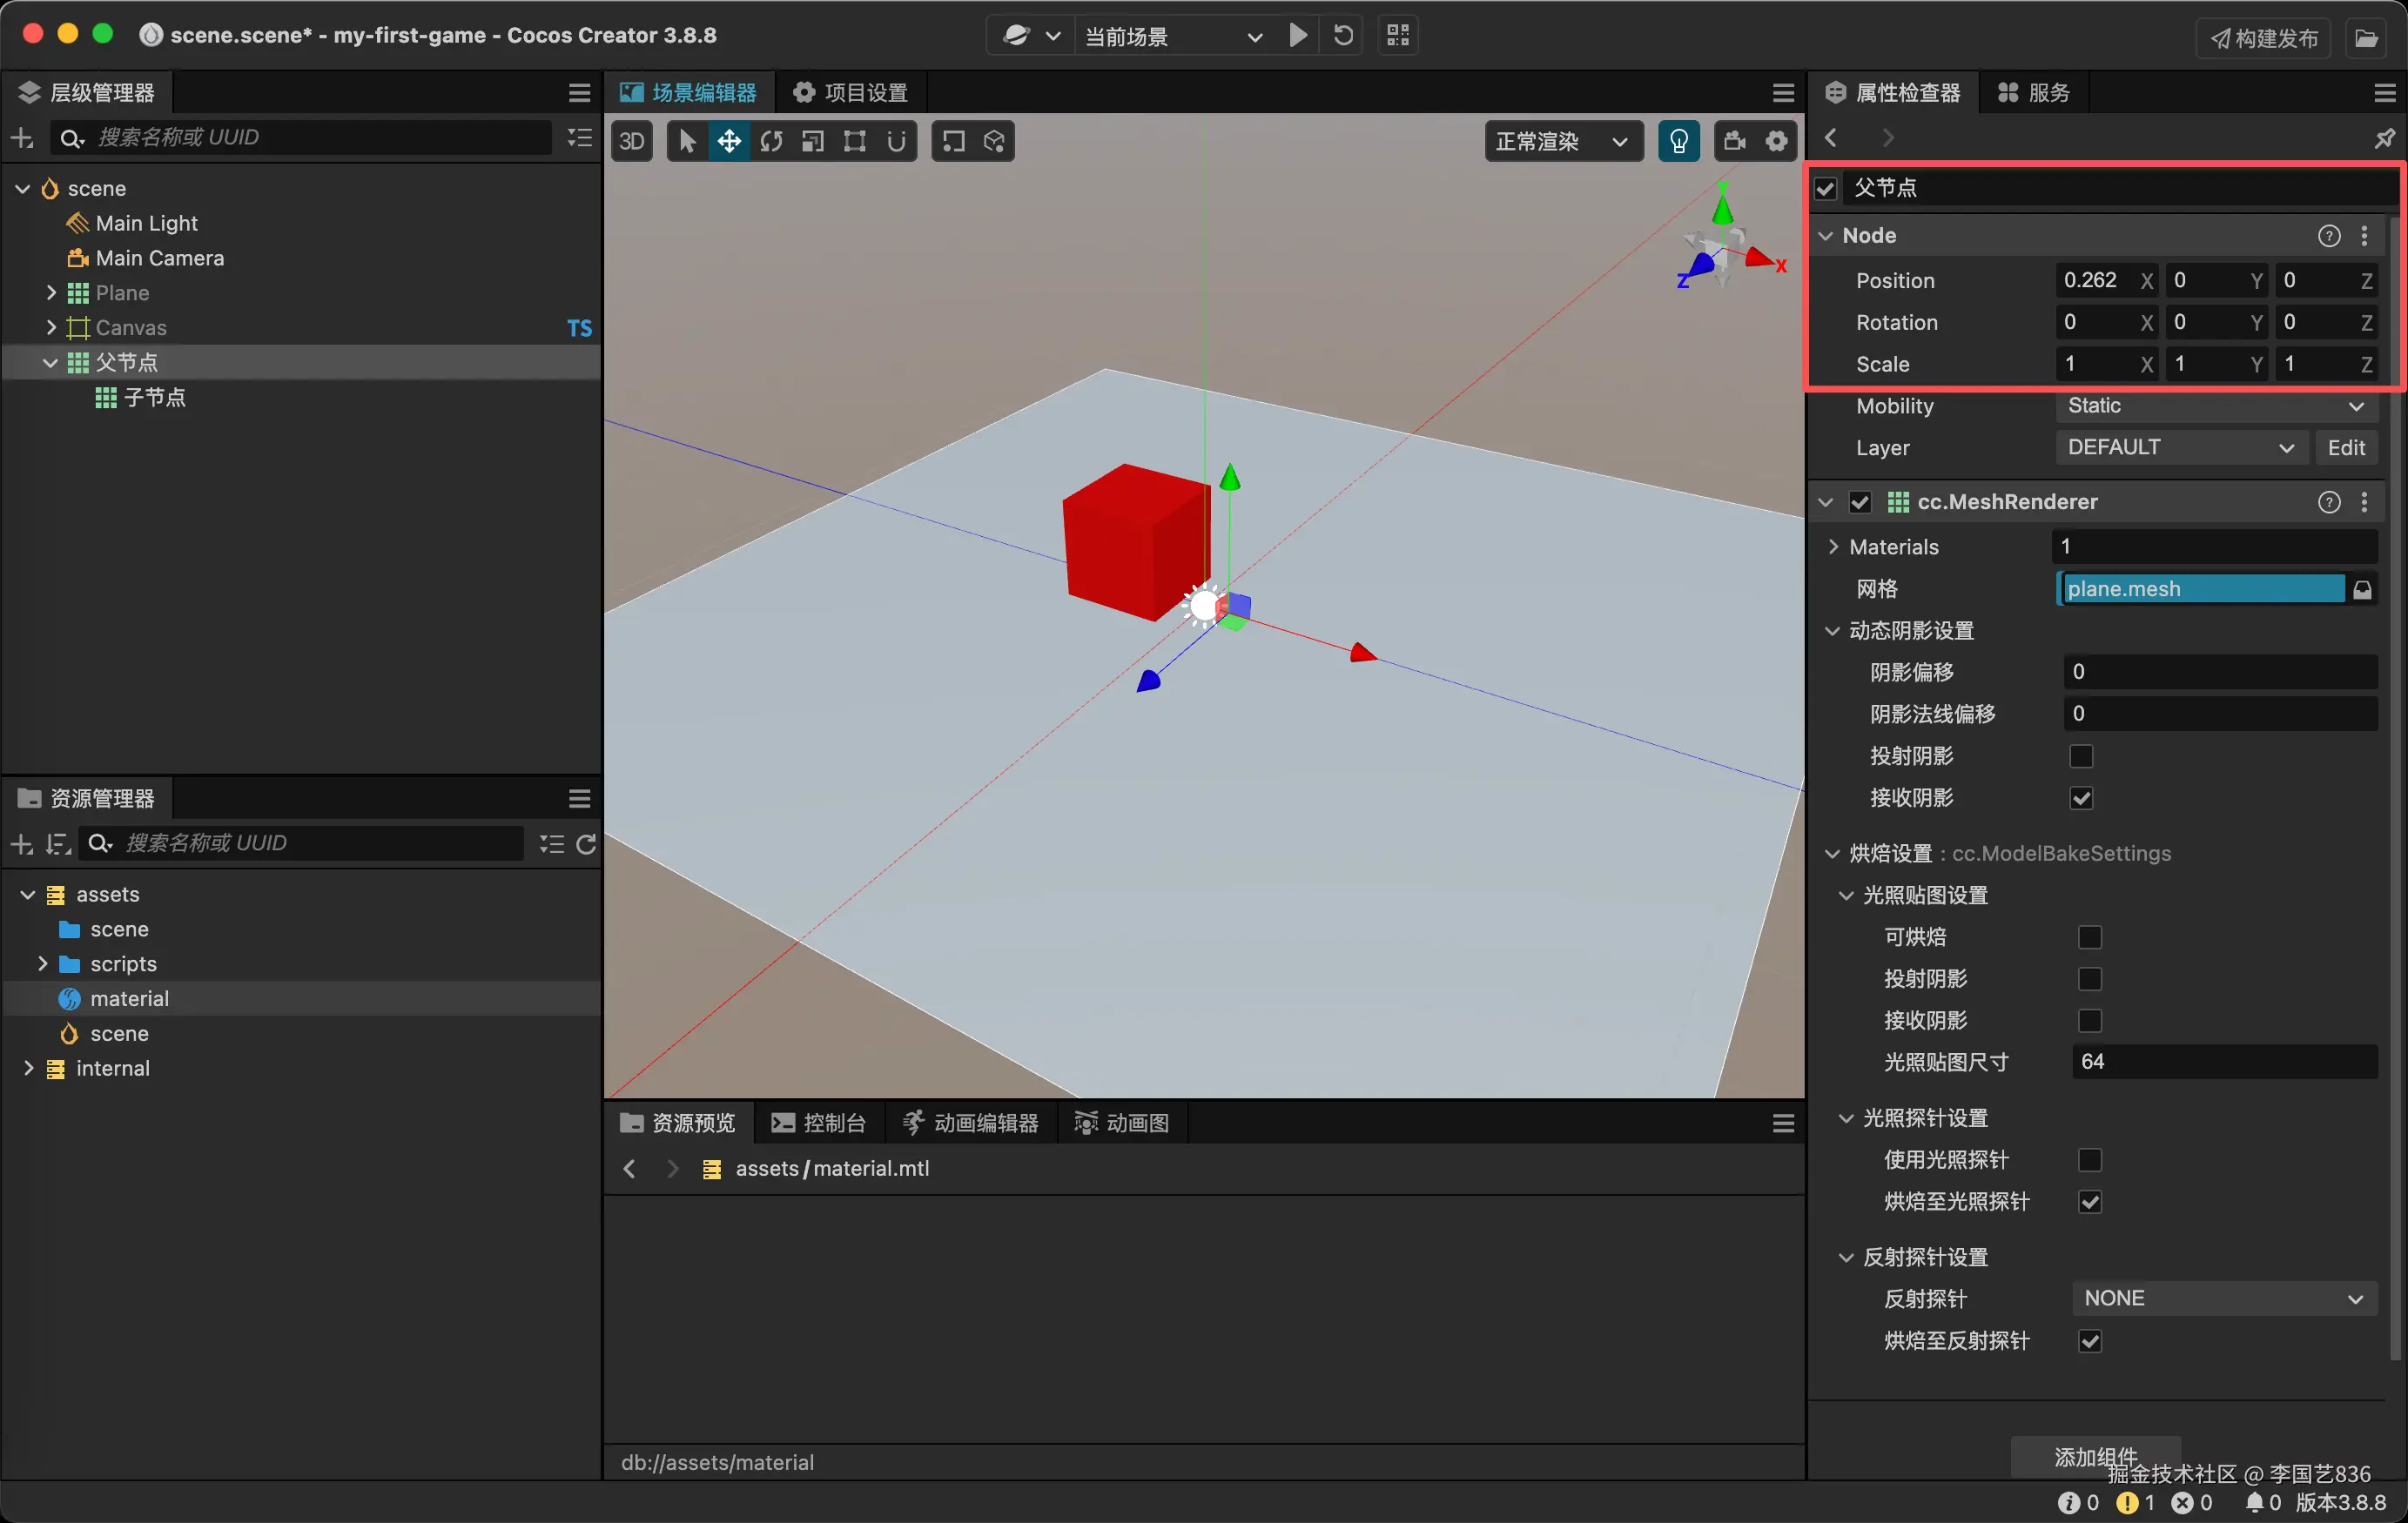Select the scale gizmo tool

[813, 141]
